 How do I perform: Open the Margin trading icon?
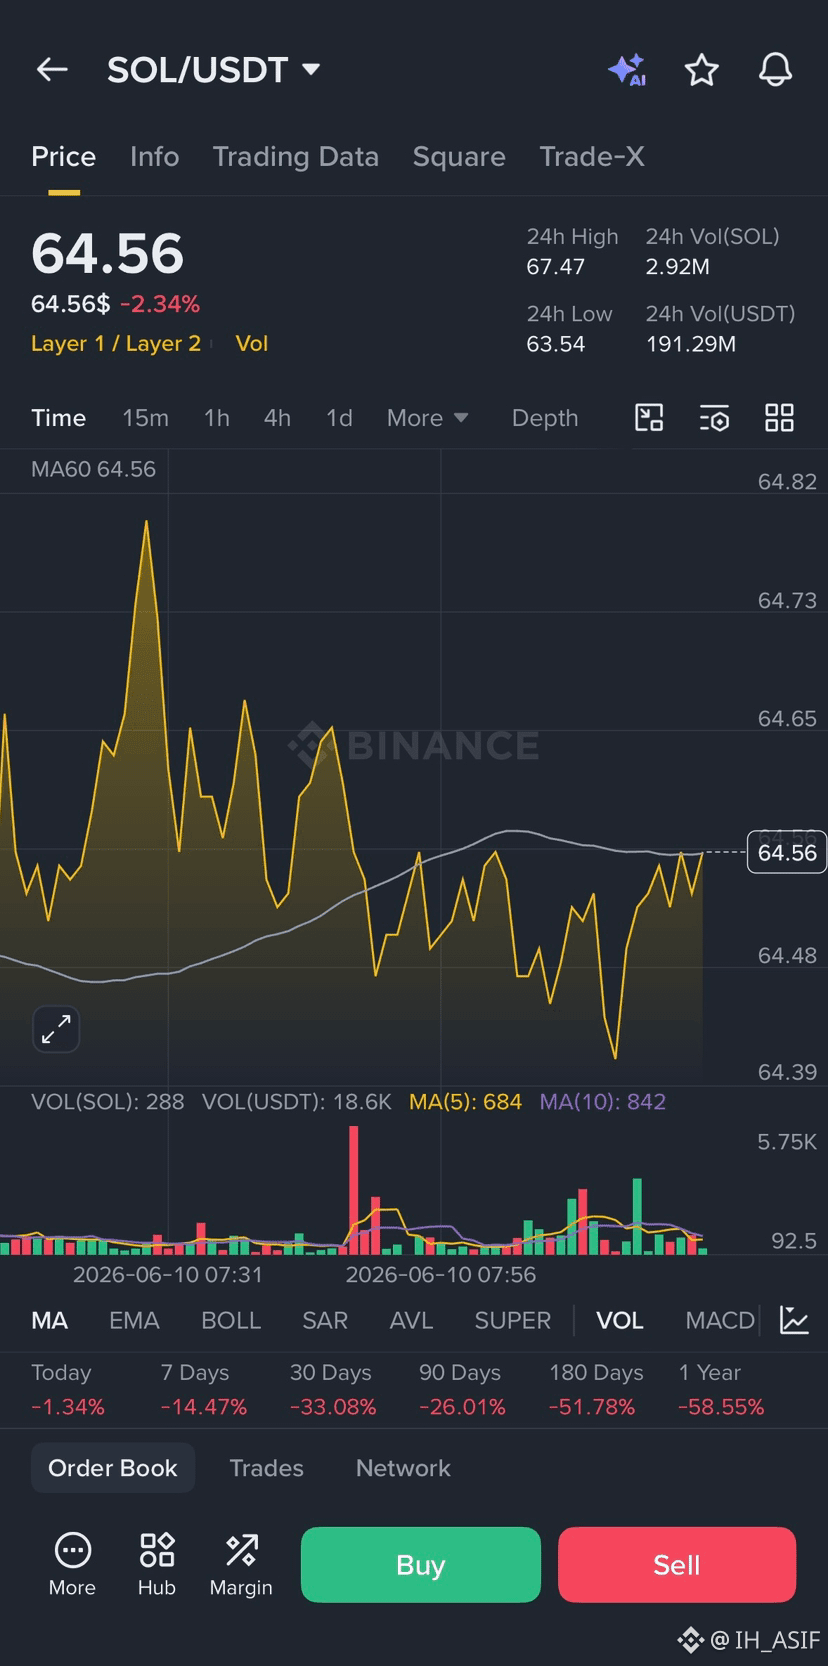click(241, 1564)
